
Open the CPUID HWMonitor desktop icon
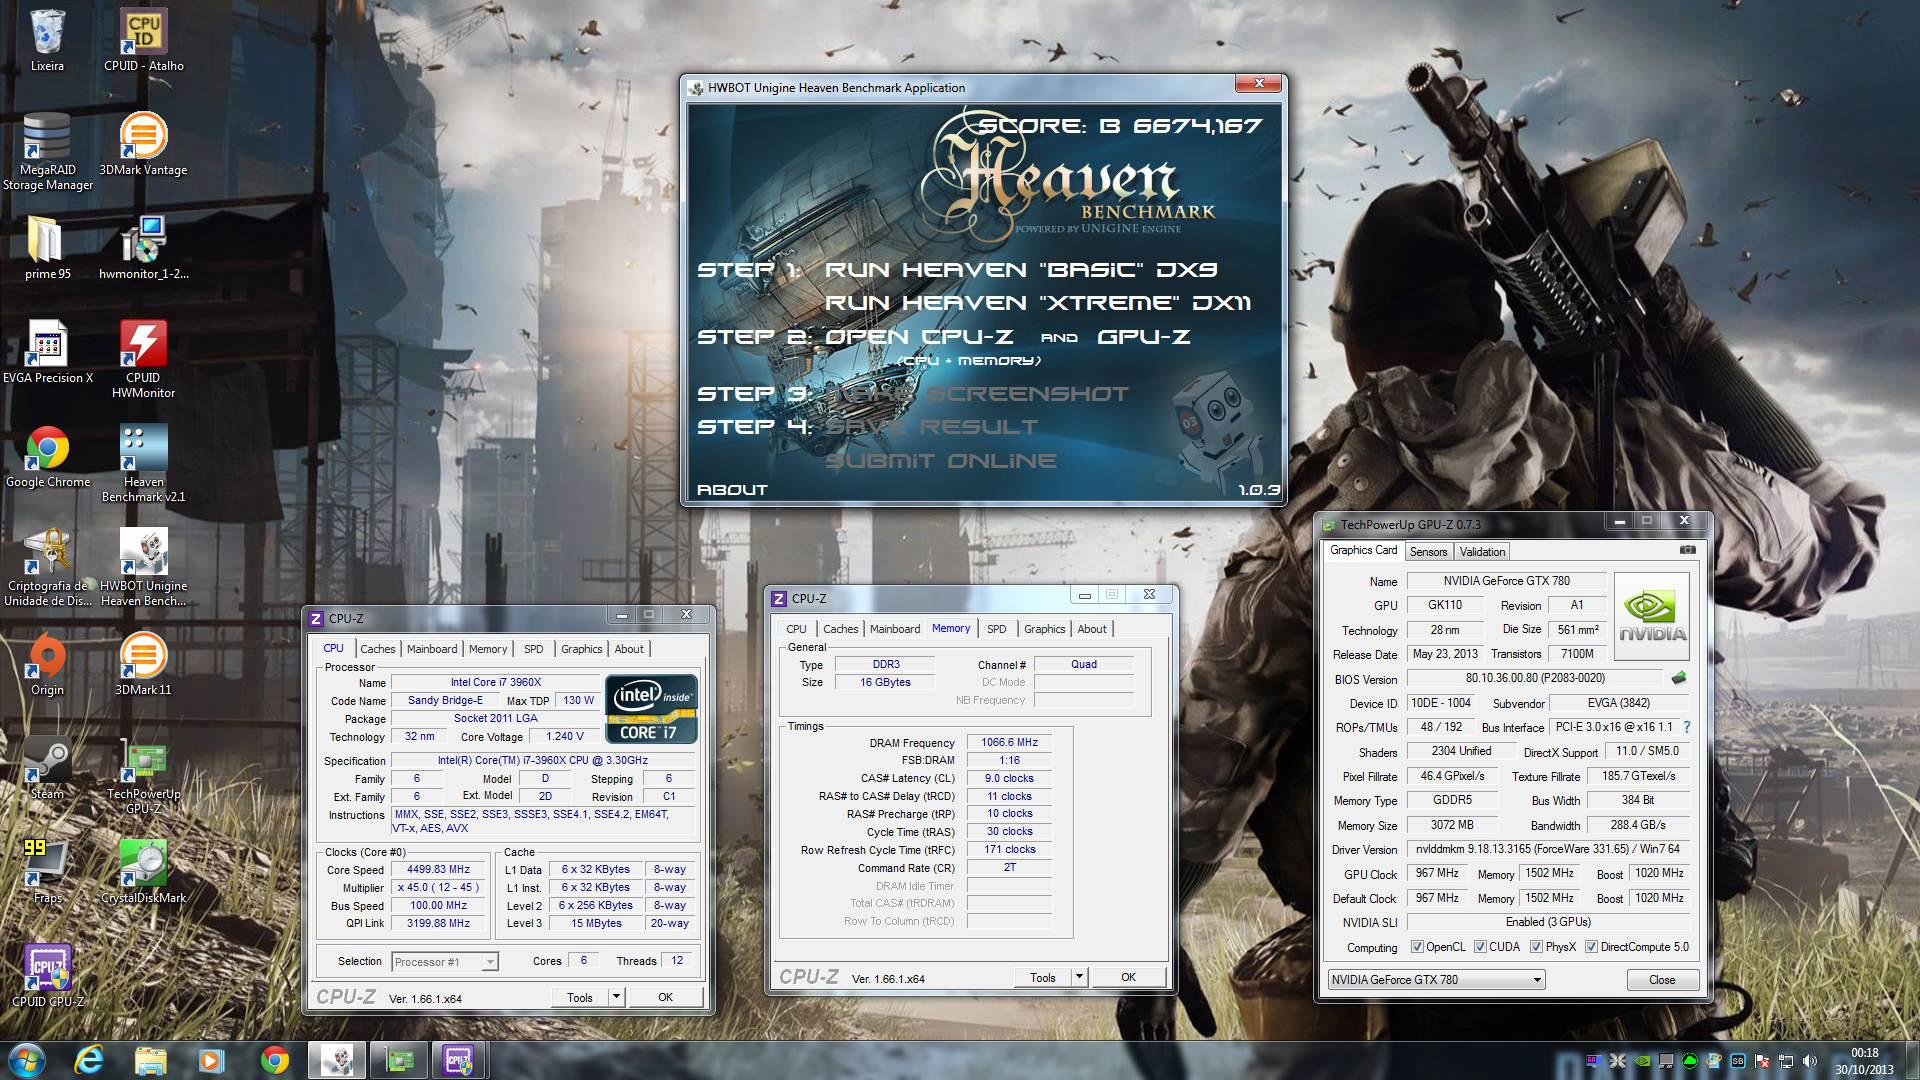click(143, 359)
